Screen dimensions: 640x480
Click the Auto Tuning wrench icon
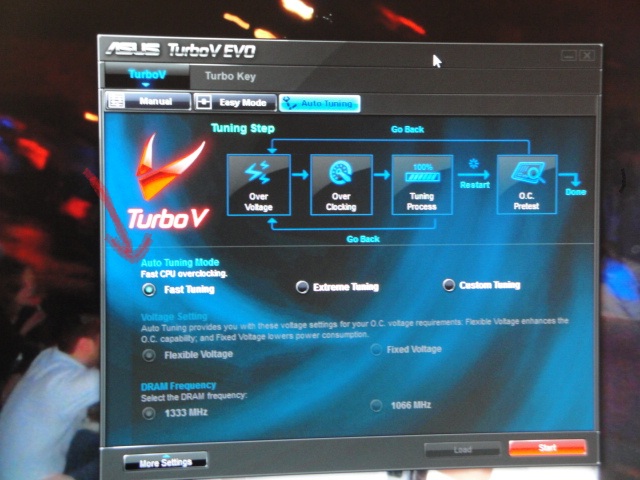[x=290, y=103]
